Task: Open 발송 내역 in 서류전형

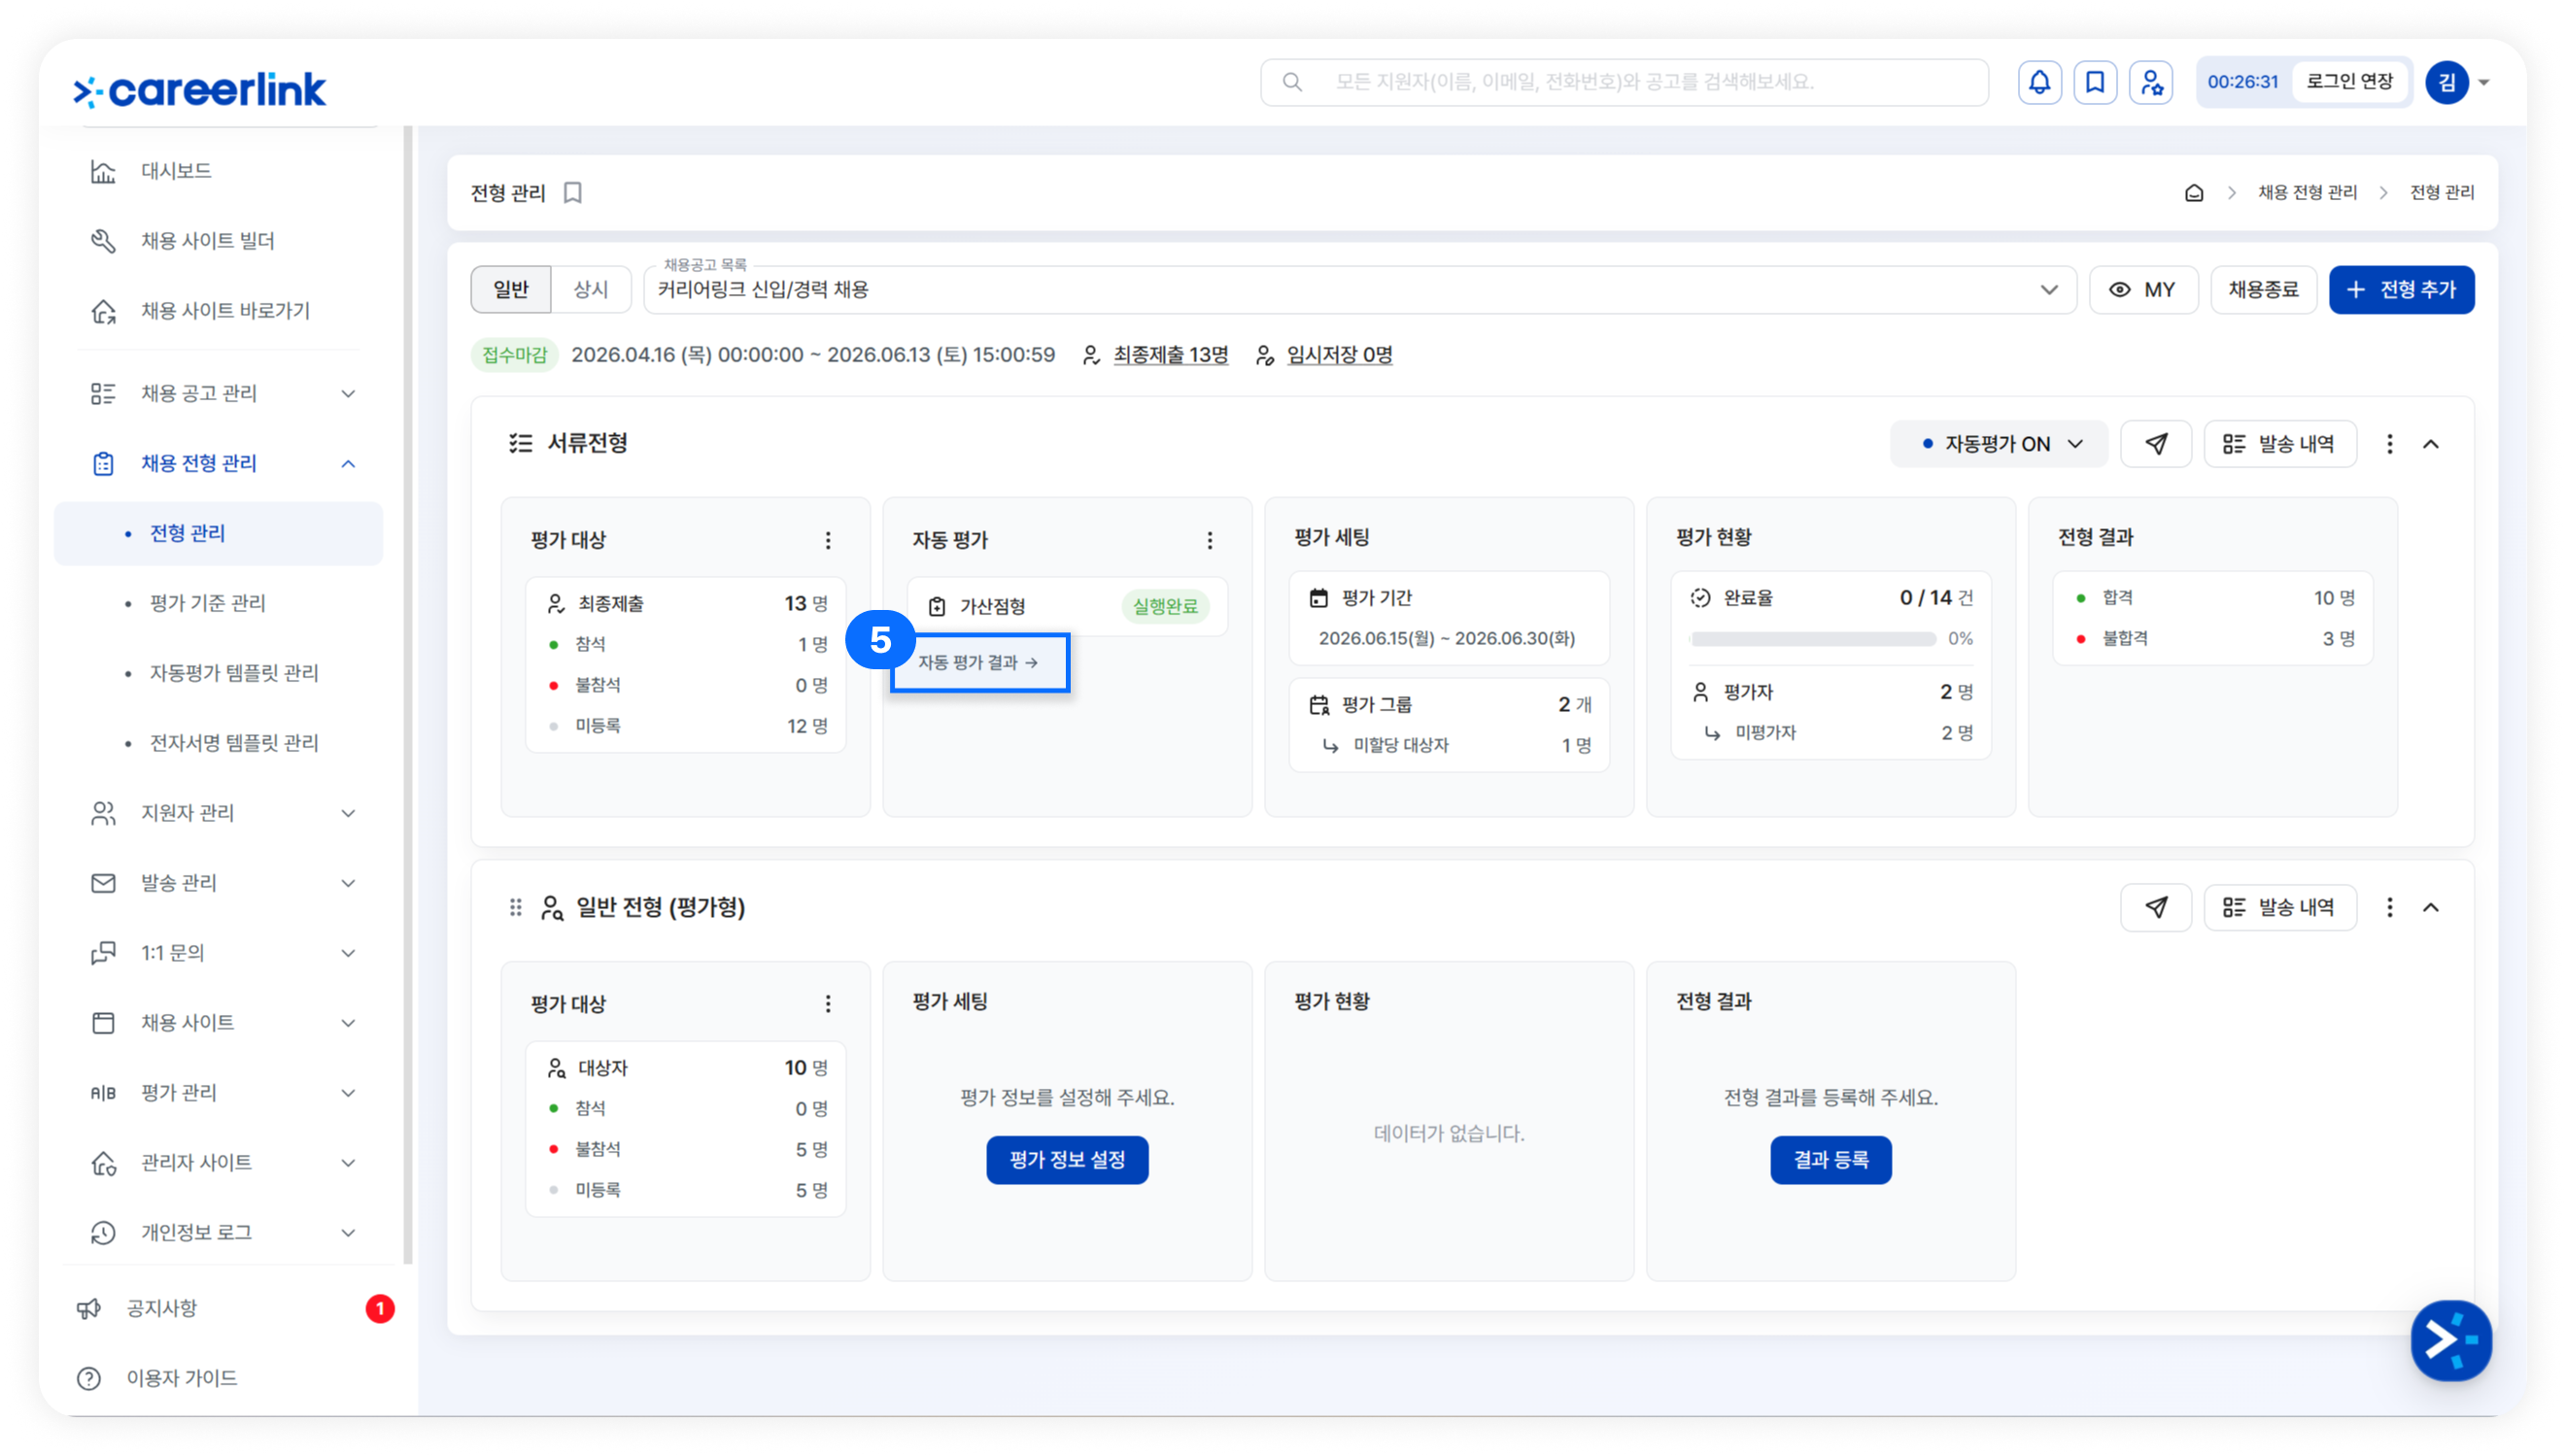Action: pyautogui.click(x=2280, y=444)
